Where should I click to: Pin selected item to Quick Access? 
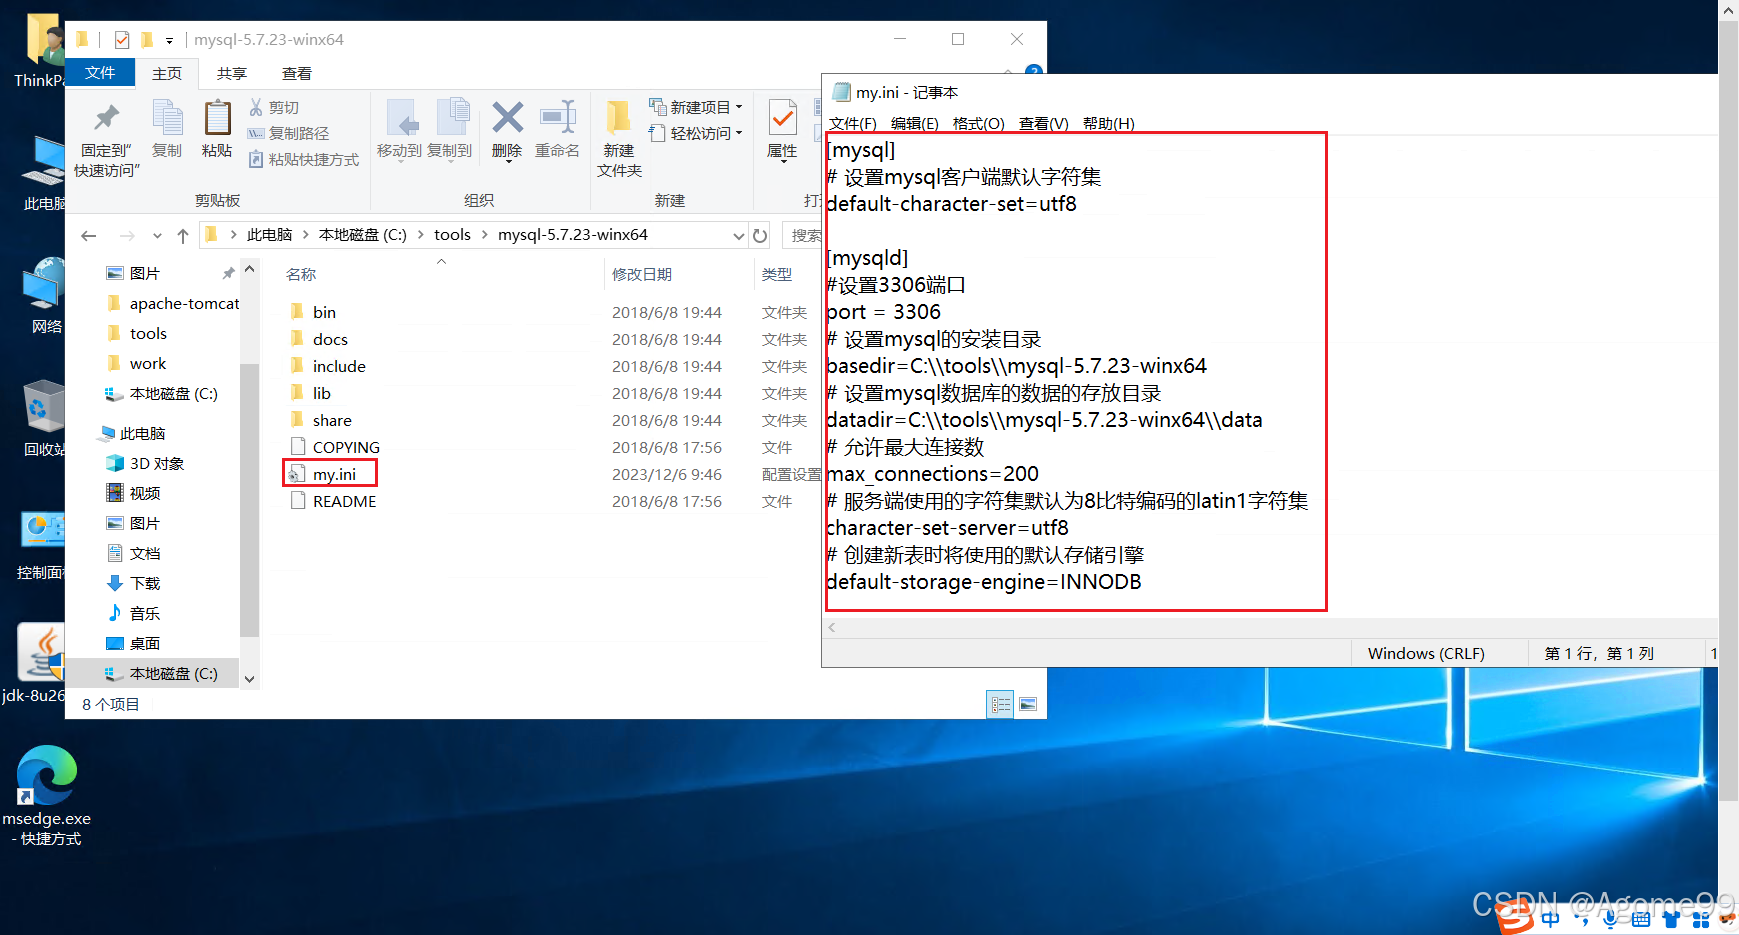105,131
